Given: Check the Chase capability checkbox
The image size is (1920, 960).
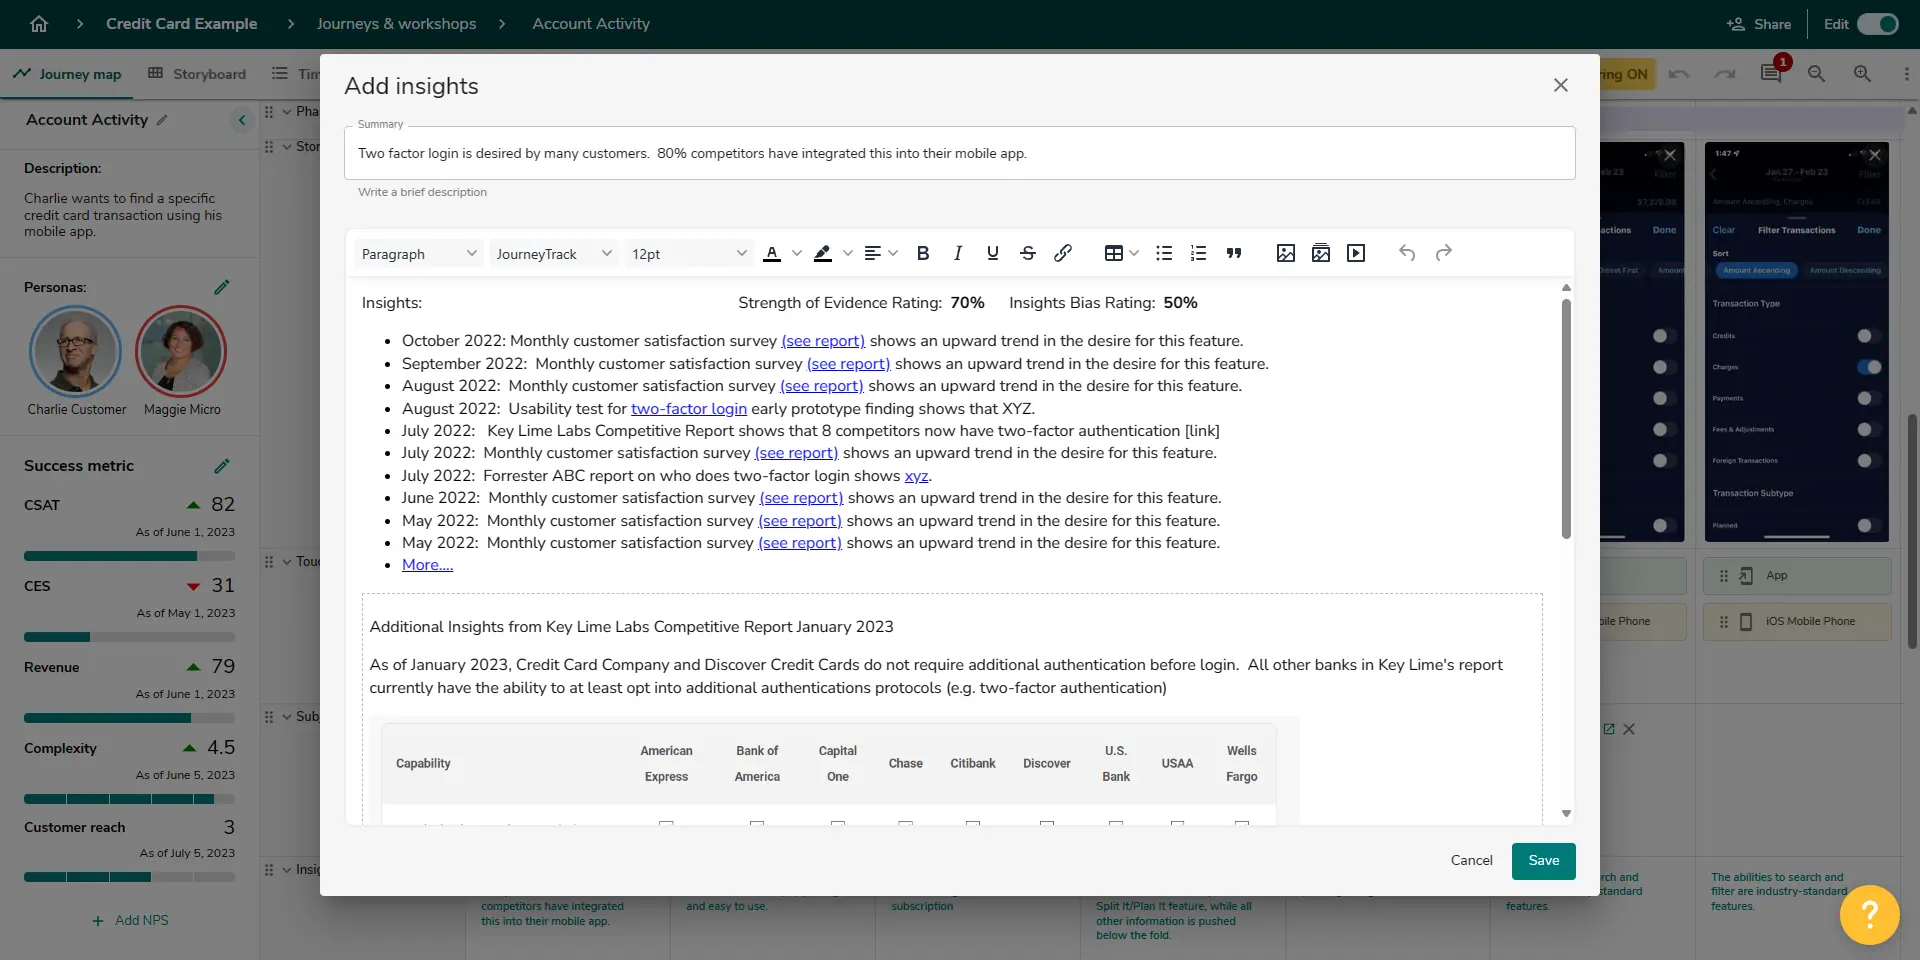Looking at the screenshot, I should (906, 826).
